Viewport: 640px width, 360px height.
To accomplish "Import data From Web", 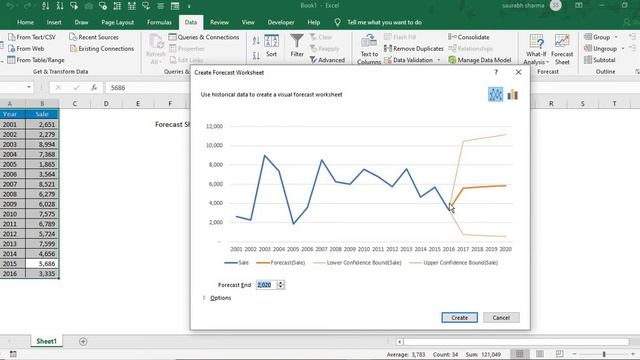I will point(26,48).
